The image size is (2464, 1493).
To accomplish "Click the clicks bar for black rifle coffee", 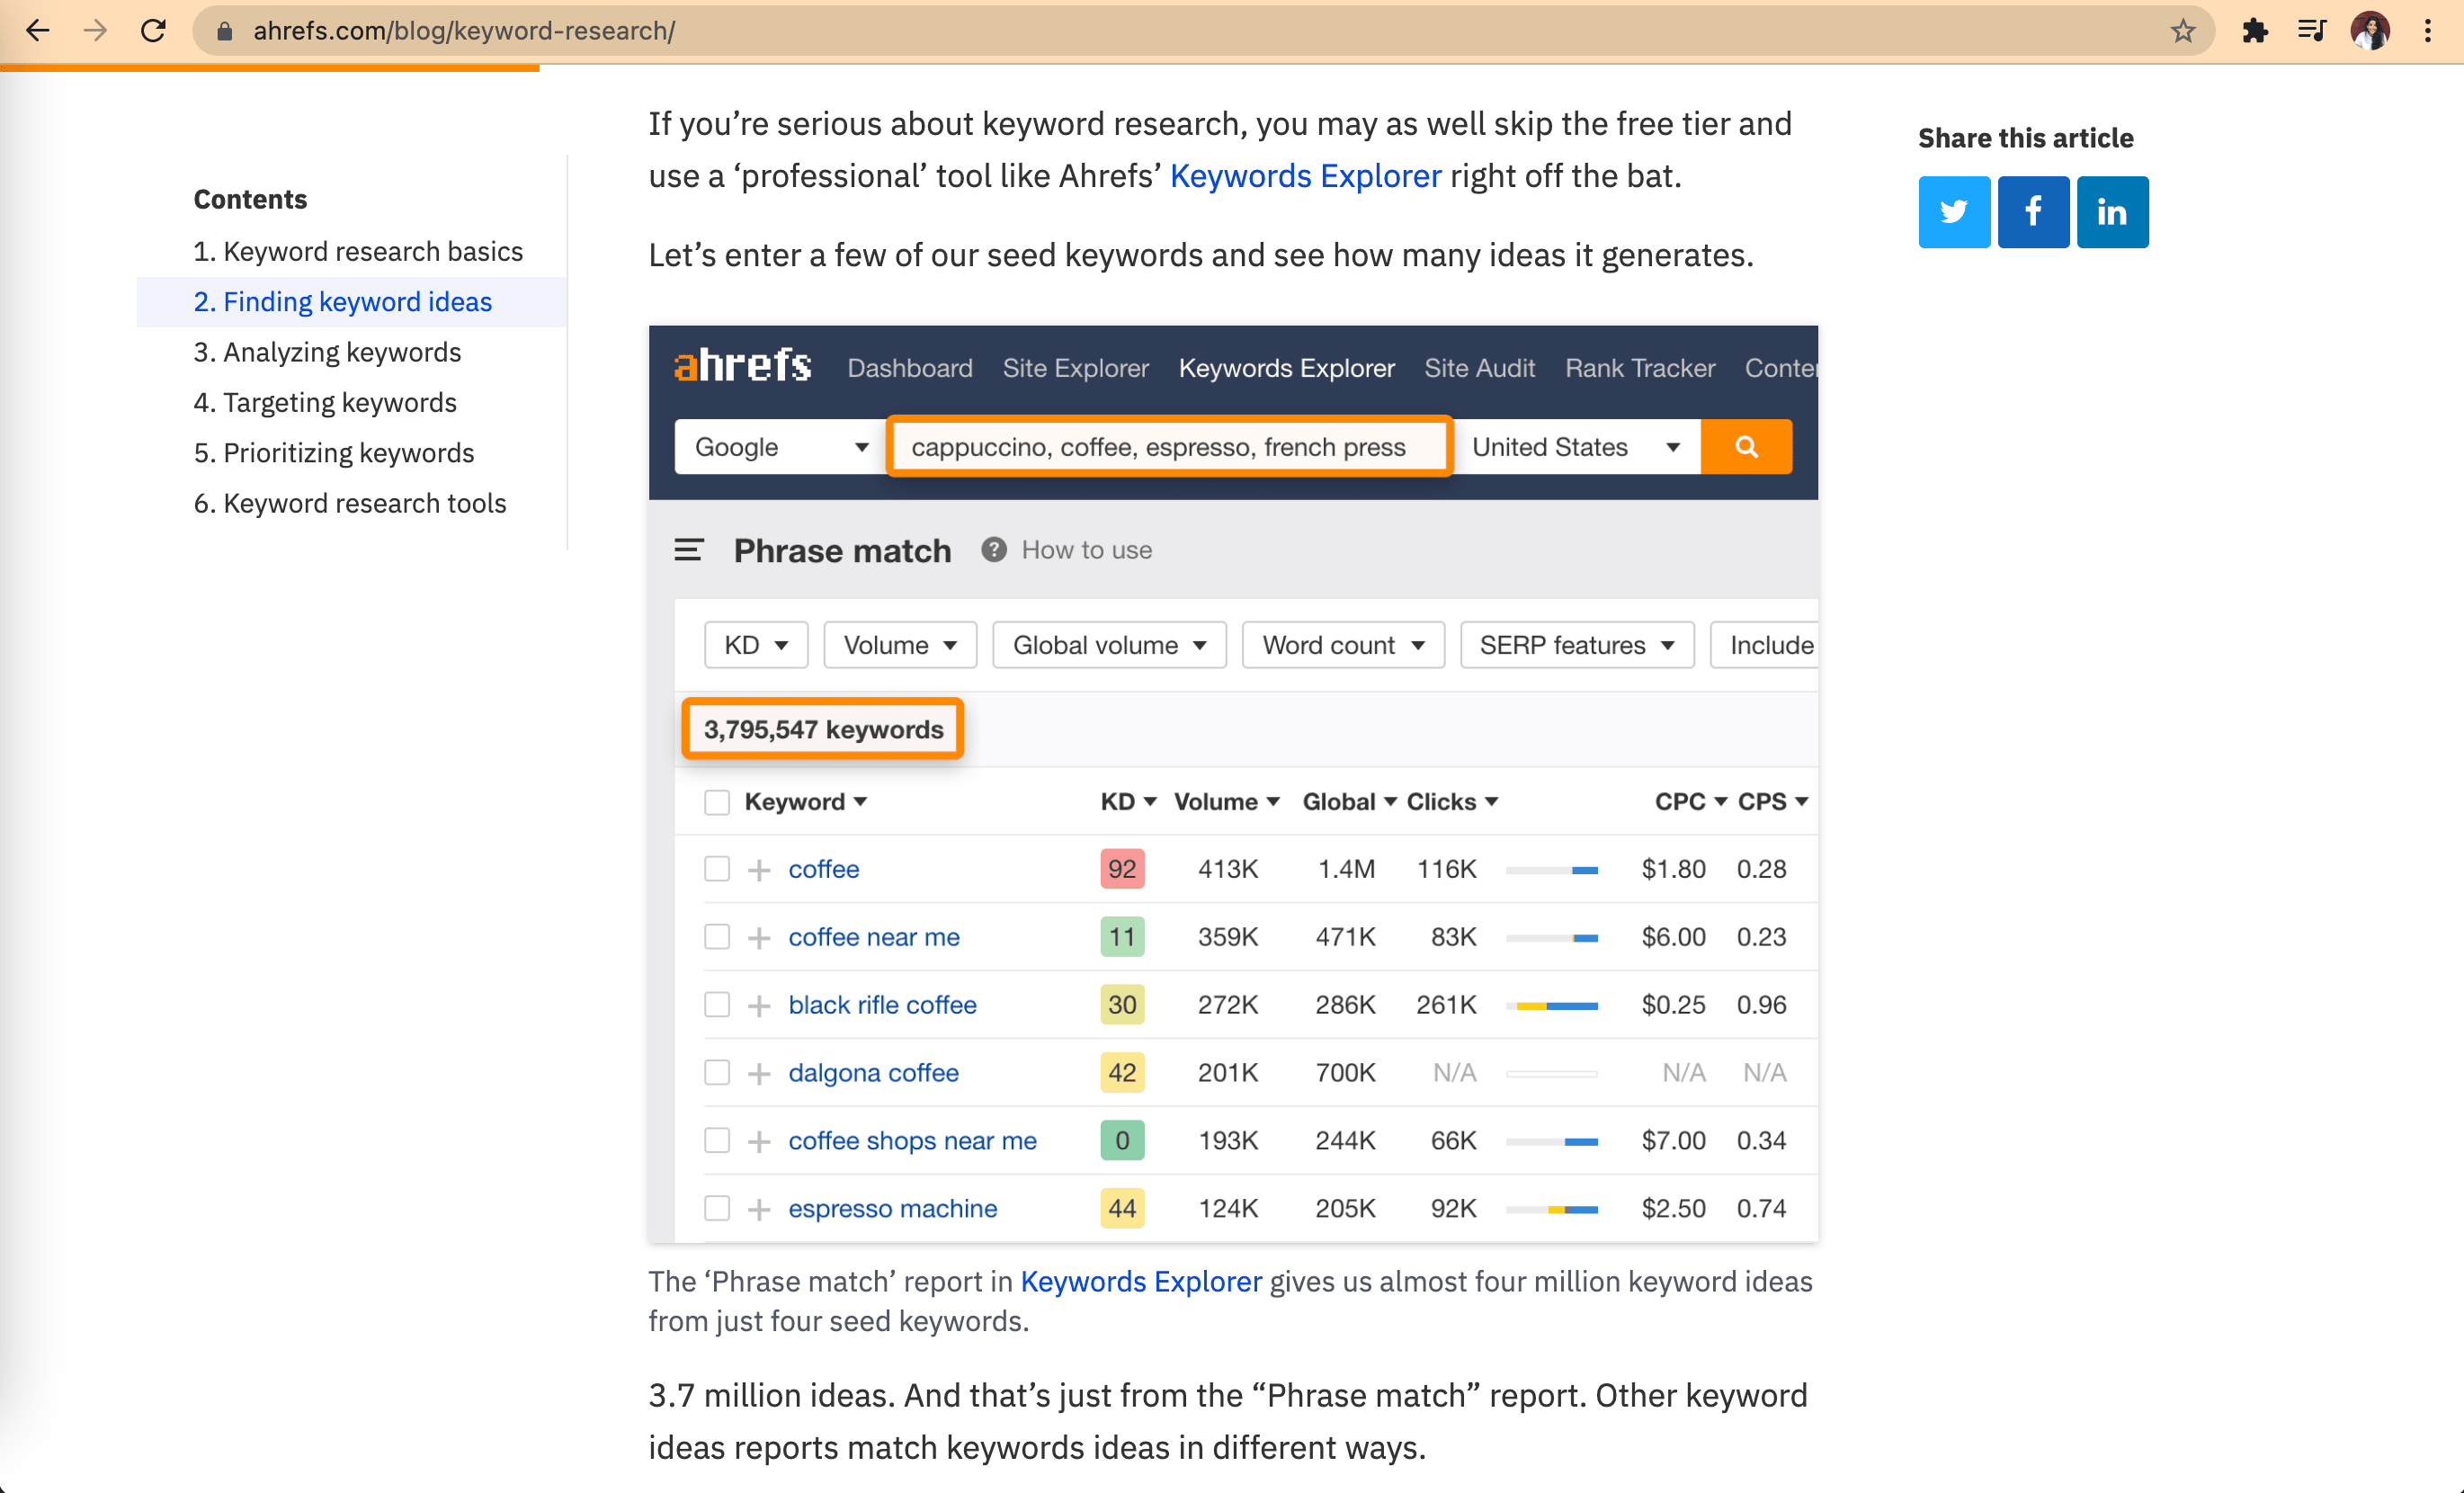I will [x=1551, y=1006].
